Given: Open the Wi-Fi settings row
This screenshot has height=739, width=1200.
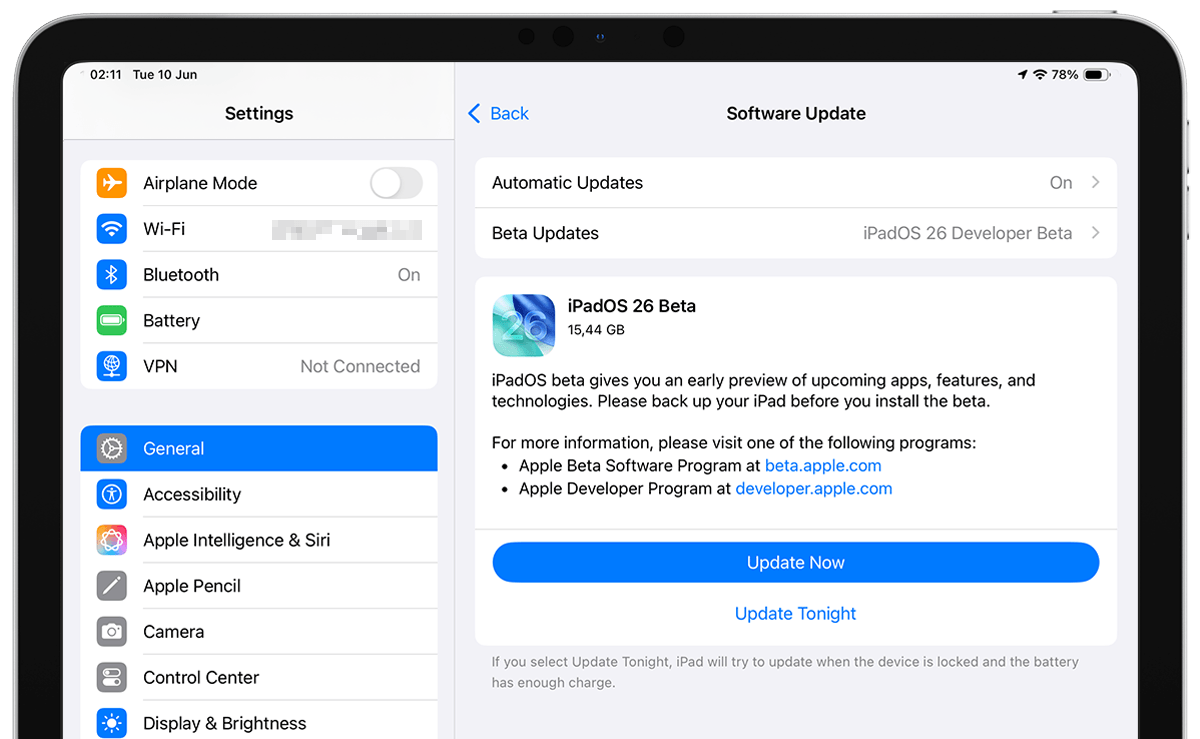Looking at the screenshot, I should coord(259,229).
